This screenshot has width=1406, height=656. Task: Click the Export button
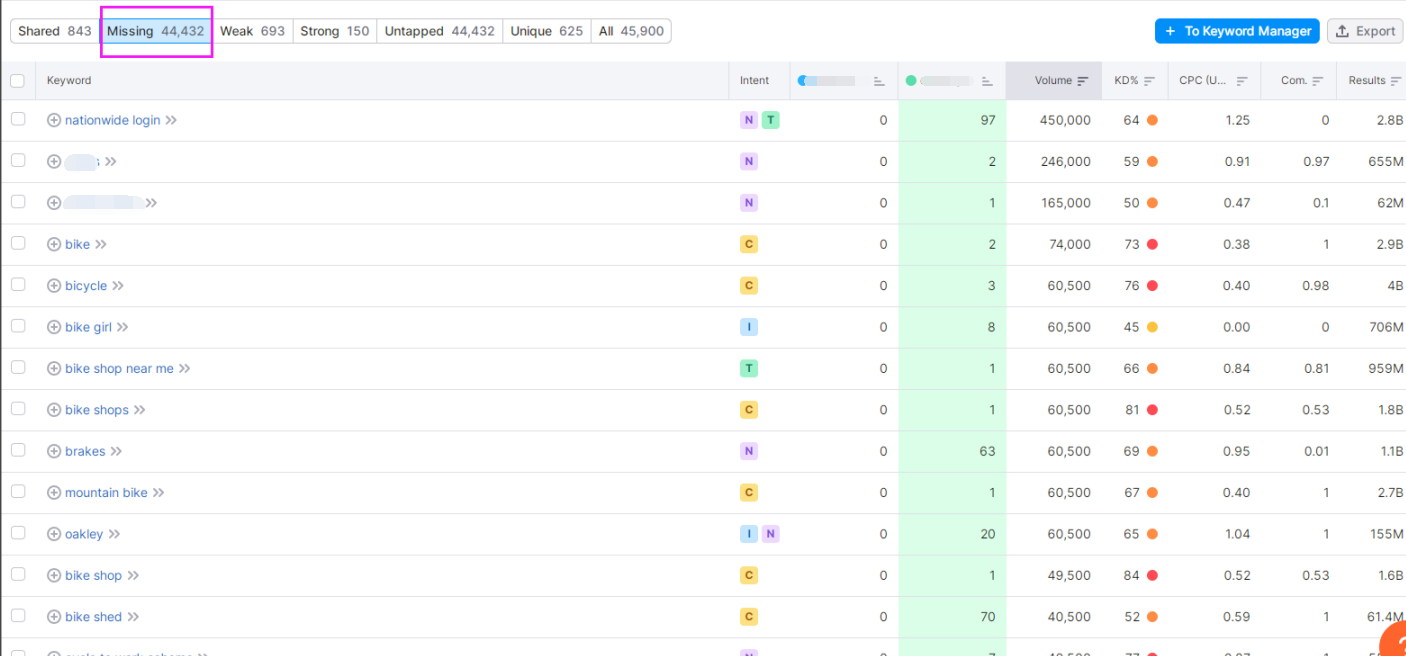point(1365,31)
